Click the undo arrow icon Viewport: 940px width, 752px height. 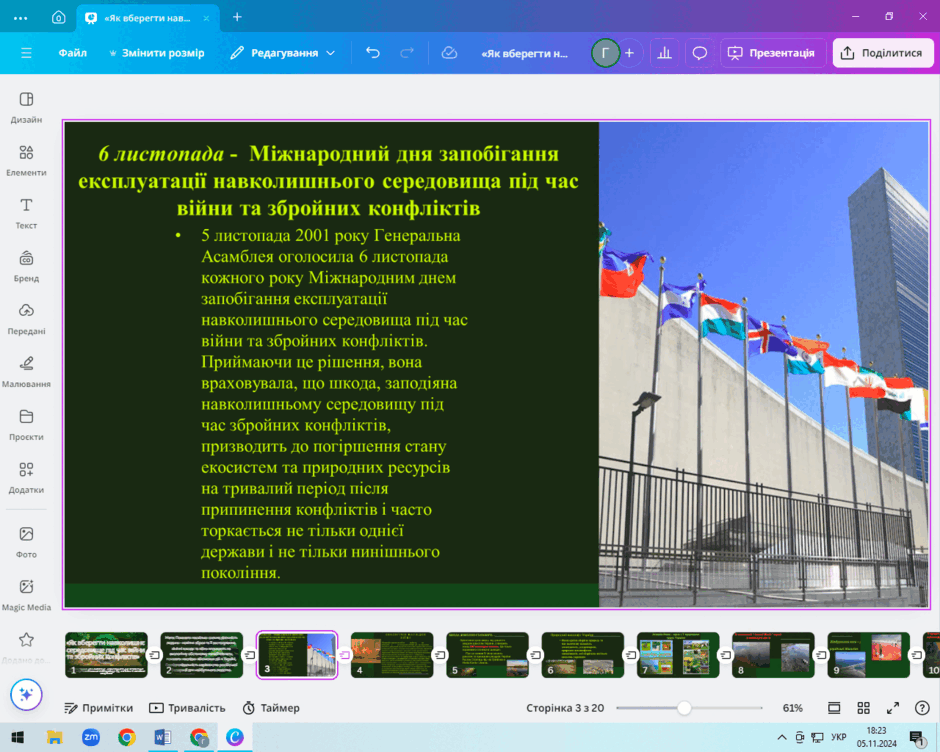tap(373, 53)
